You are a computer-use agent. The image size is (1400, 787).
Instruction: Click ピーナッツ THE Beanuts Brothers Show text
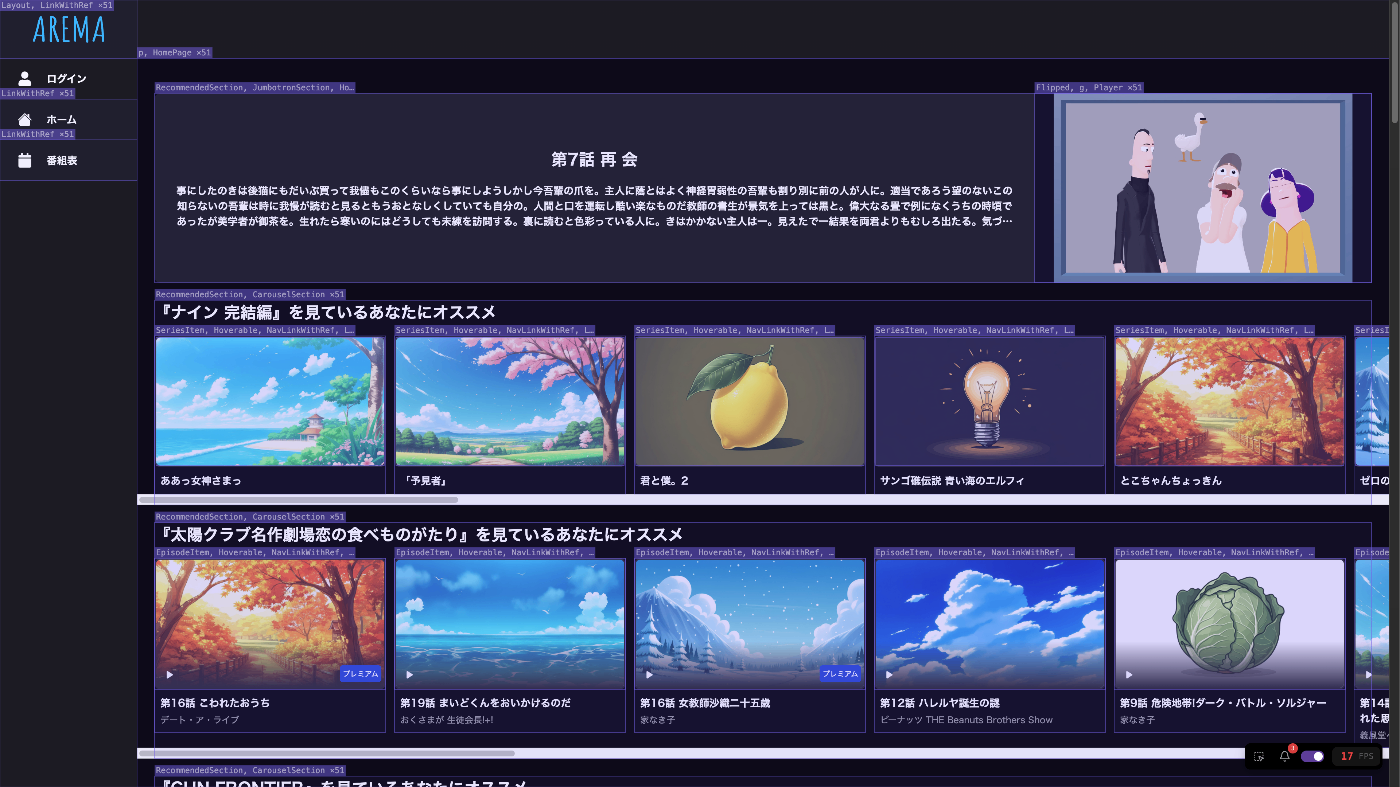966,720
